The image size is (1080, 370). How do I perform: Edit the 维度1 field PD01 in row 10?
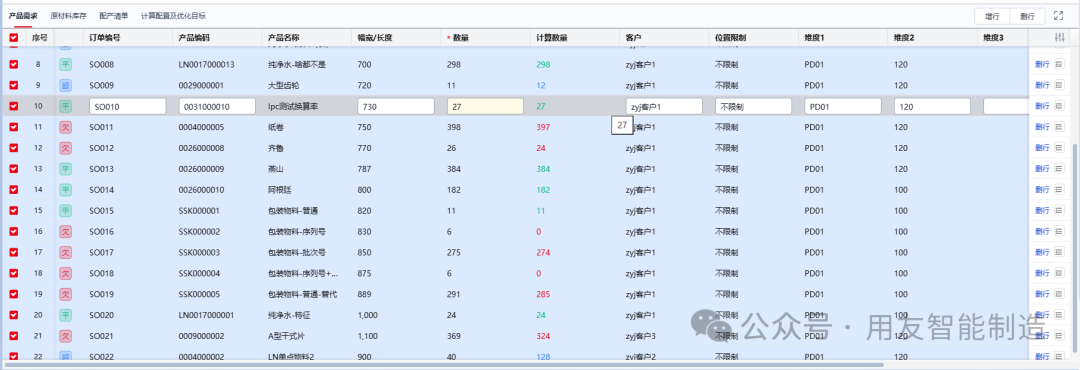843,106
